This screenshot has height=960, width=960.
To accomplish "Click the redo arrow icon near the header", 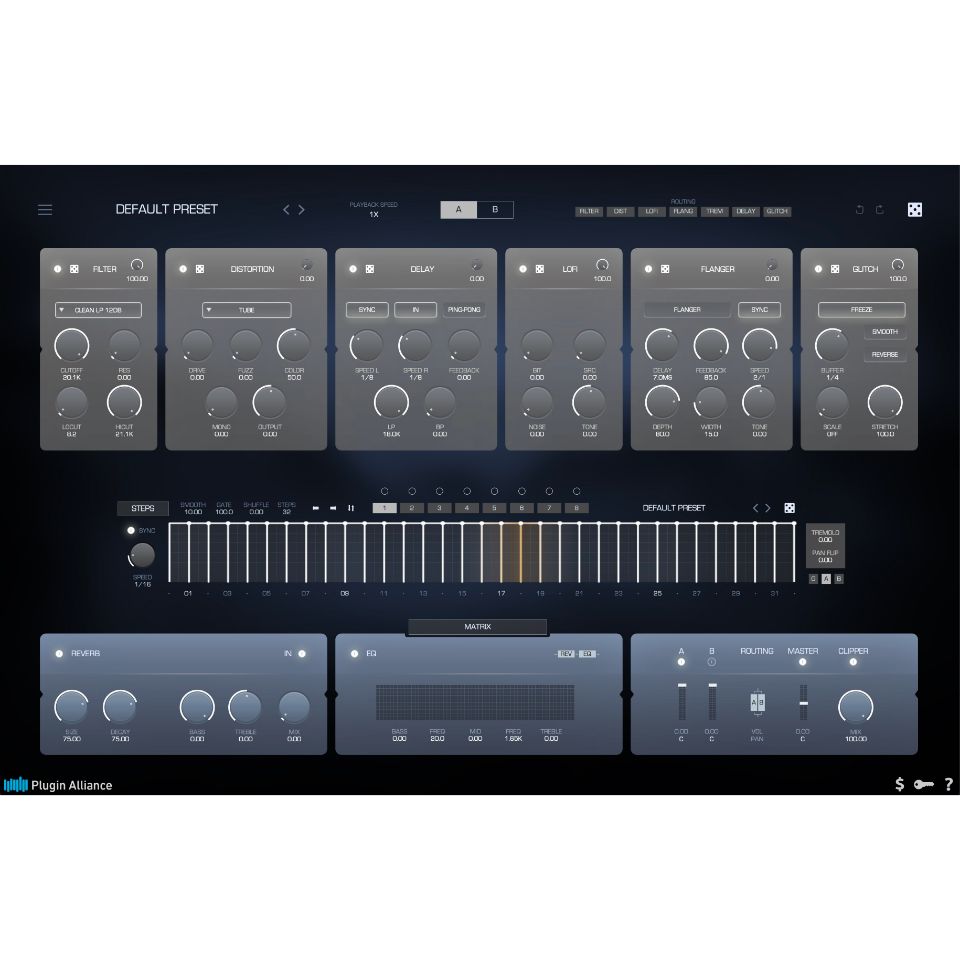I will coord(879,210).
